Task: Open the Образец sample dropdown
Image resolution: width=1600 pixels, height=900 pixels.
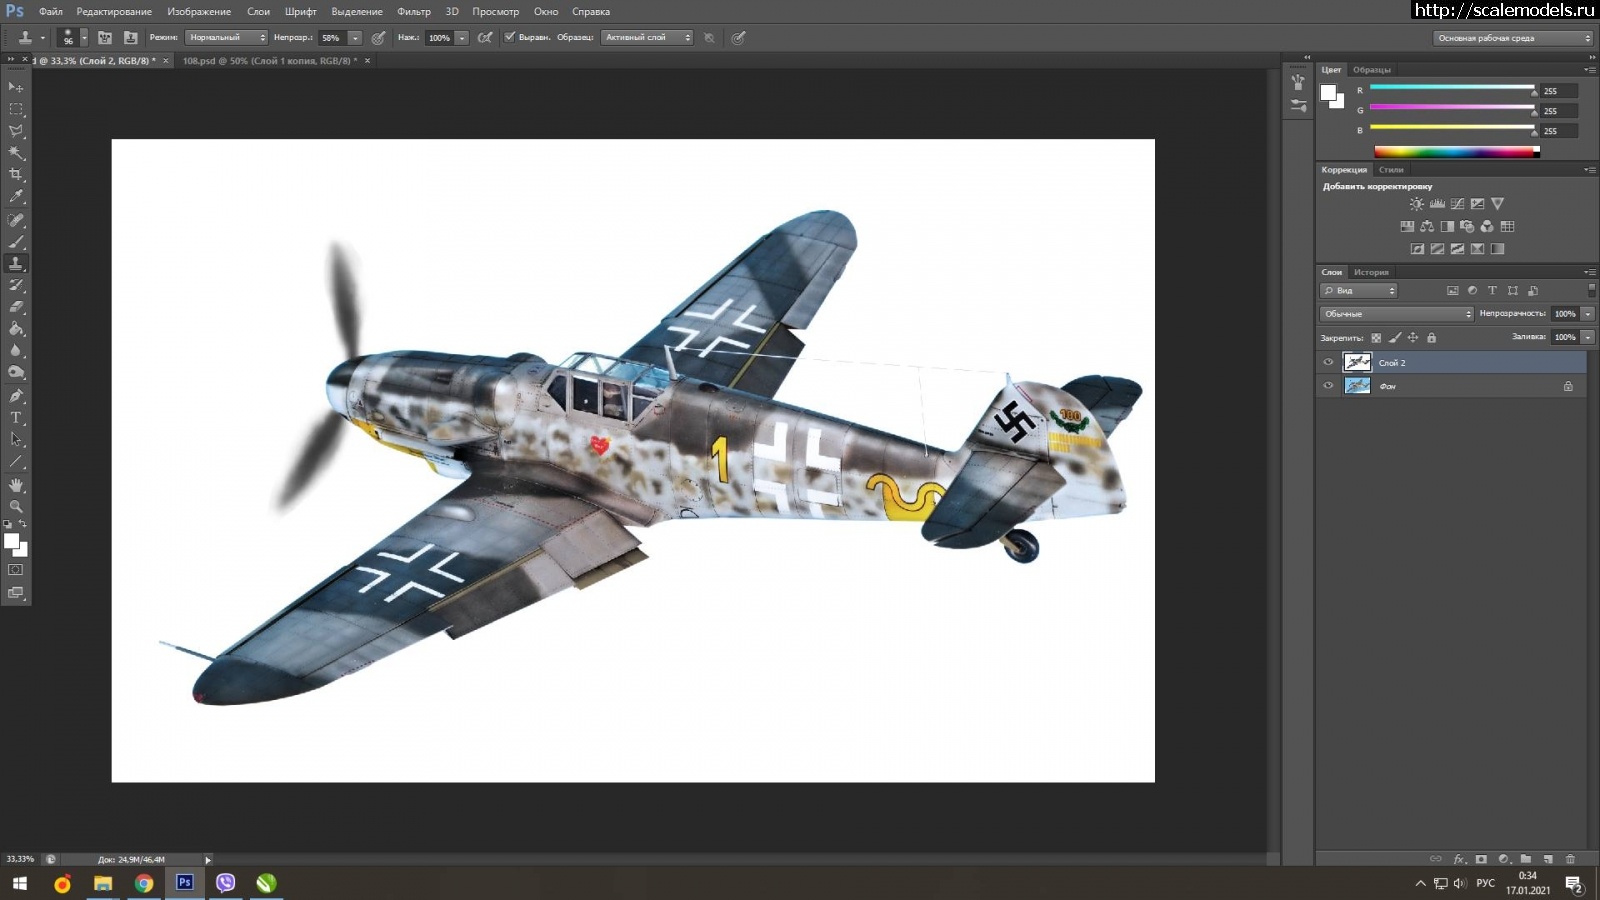Action: point(647,38)
